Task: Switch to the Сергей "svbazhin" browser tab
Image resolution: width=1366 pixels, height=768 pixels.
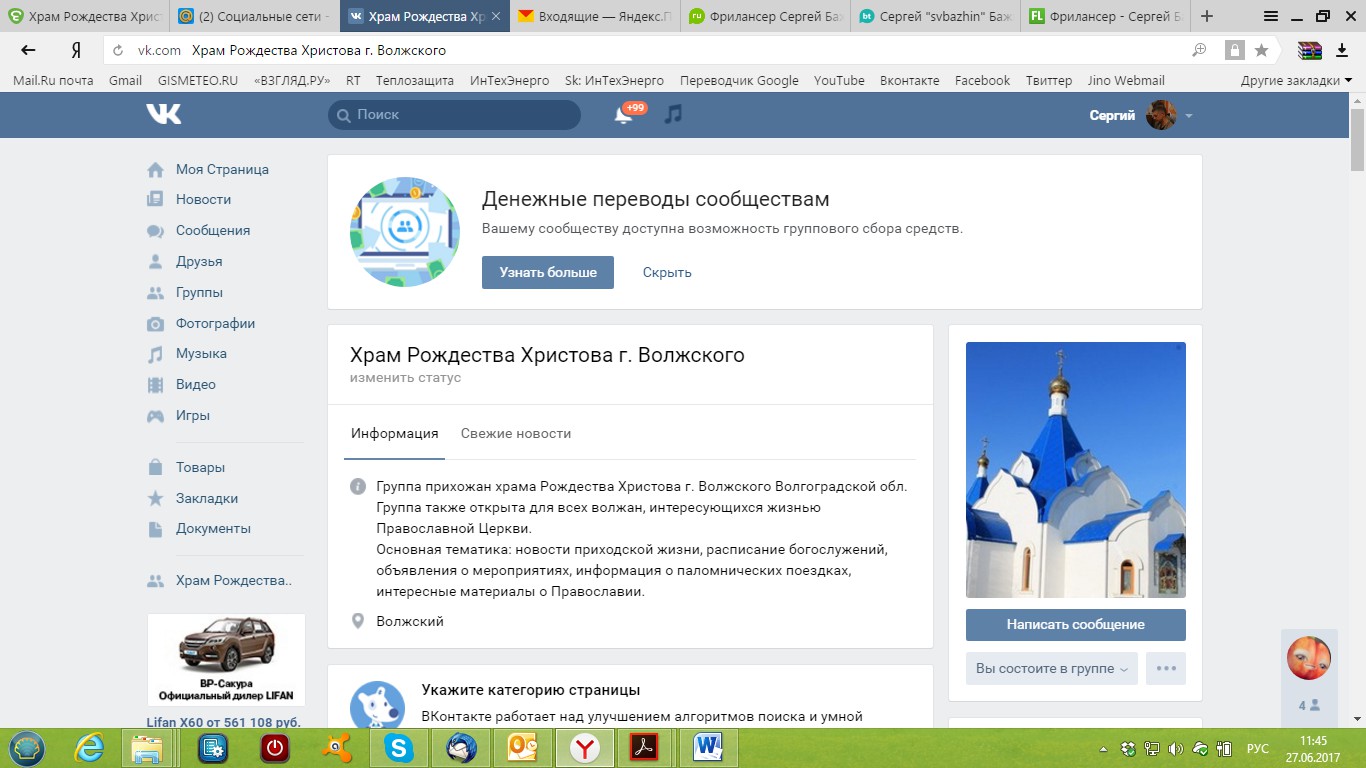Action: point(935,16)
